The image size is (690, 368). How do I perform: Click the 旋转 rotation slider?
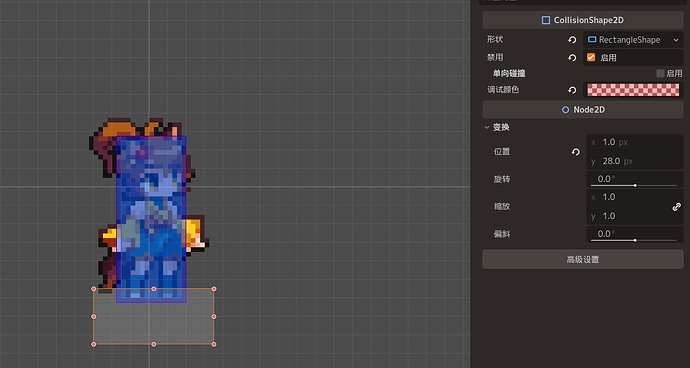634,185
